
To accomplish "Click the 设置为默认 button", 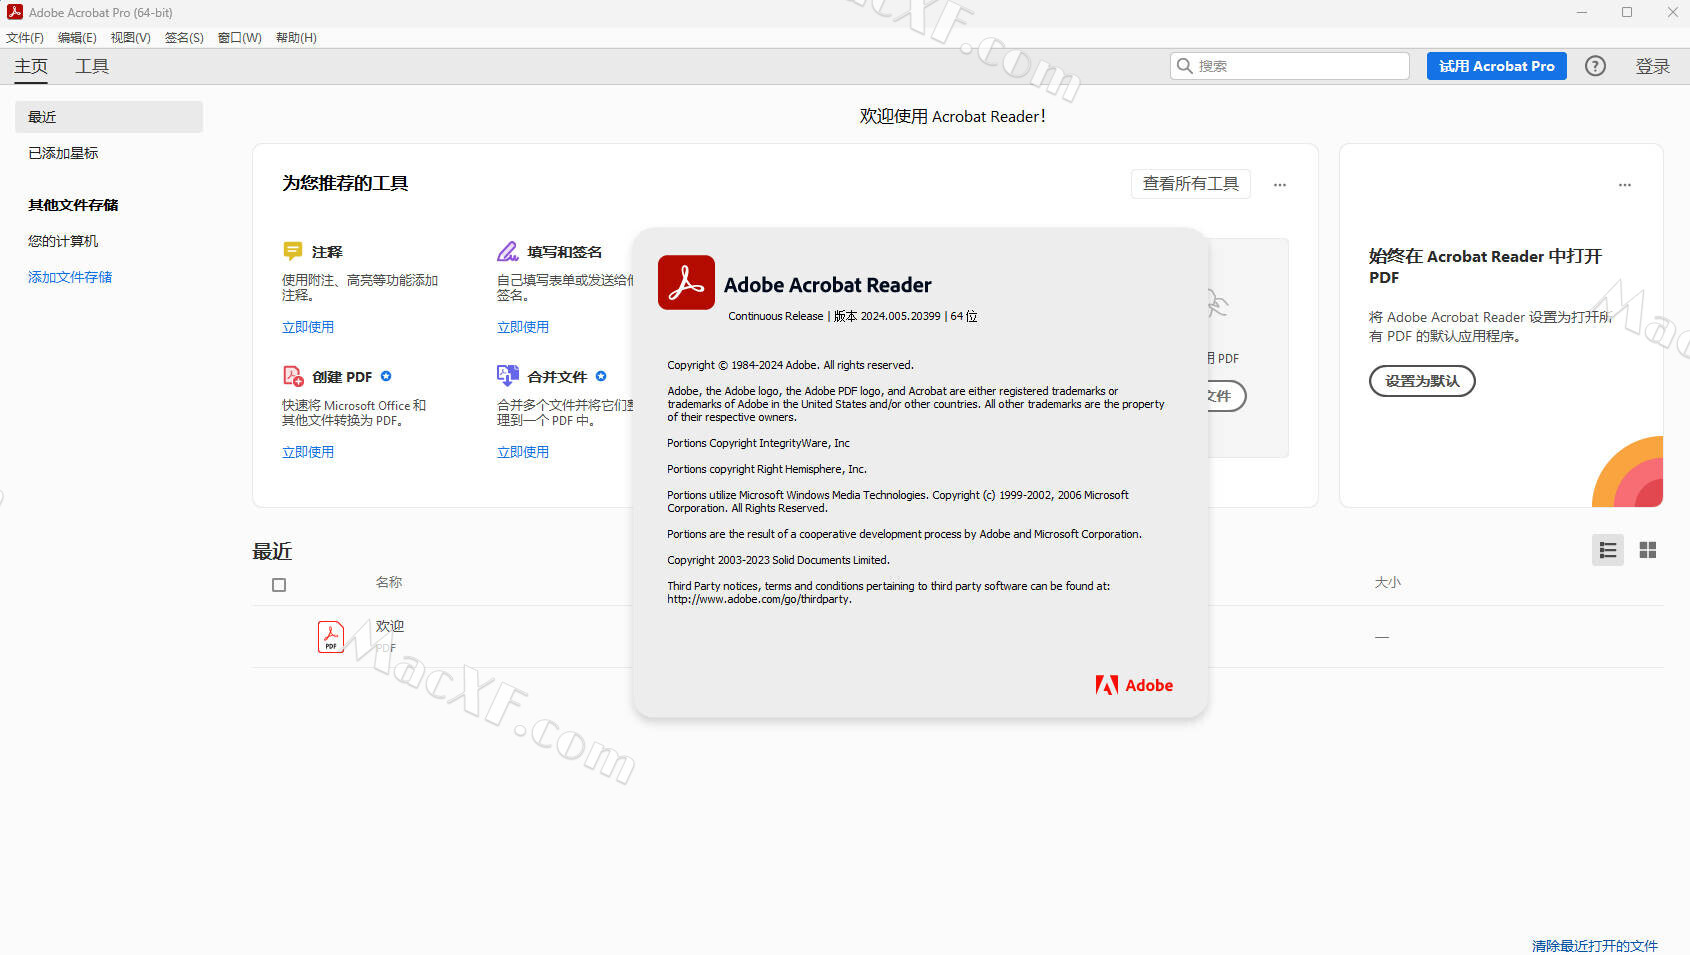I will point(1422,381).
